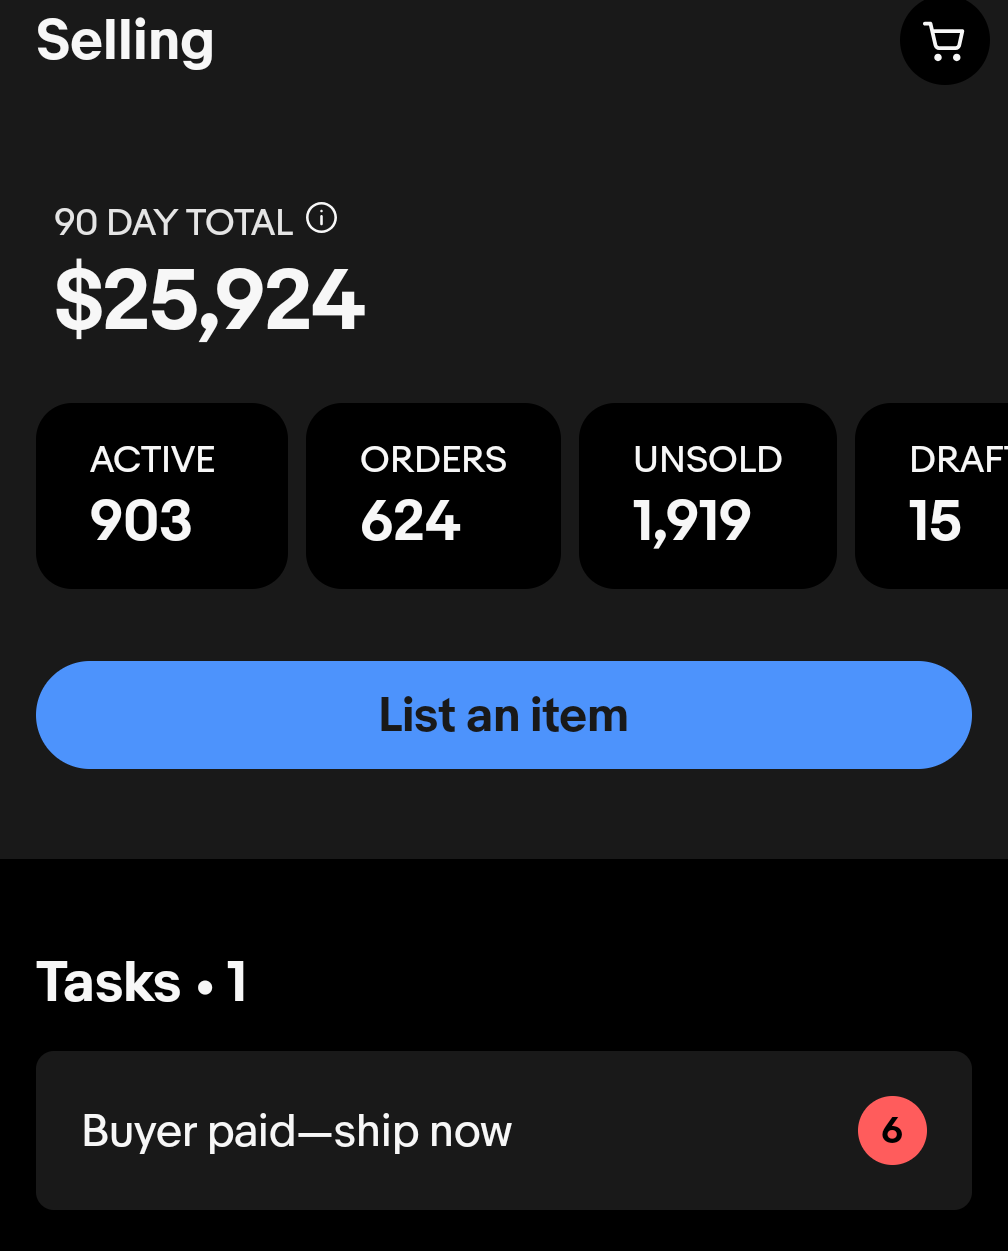
Task: Tap the 903 active listings count
Action: coord(141,521)
